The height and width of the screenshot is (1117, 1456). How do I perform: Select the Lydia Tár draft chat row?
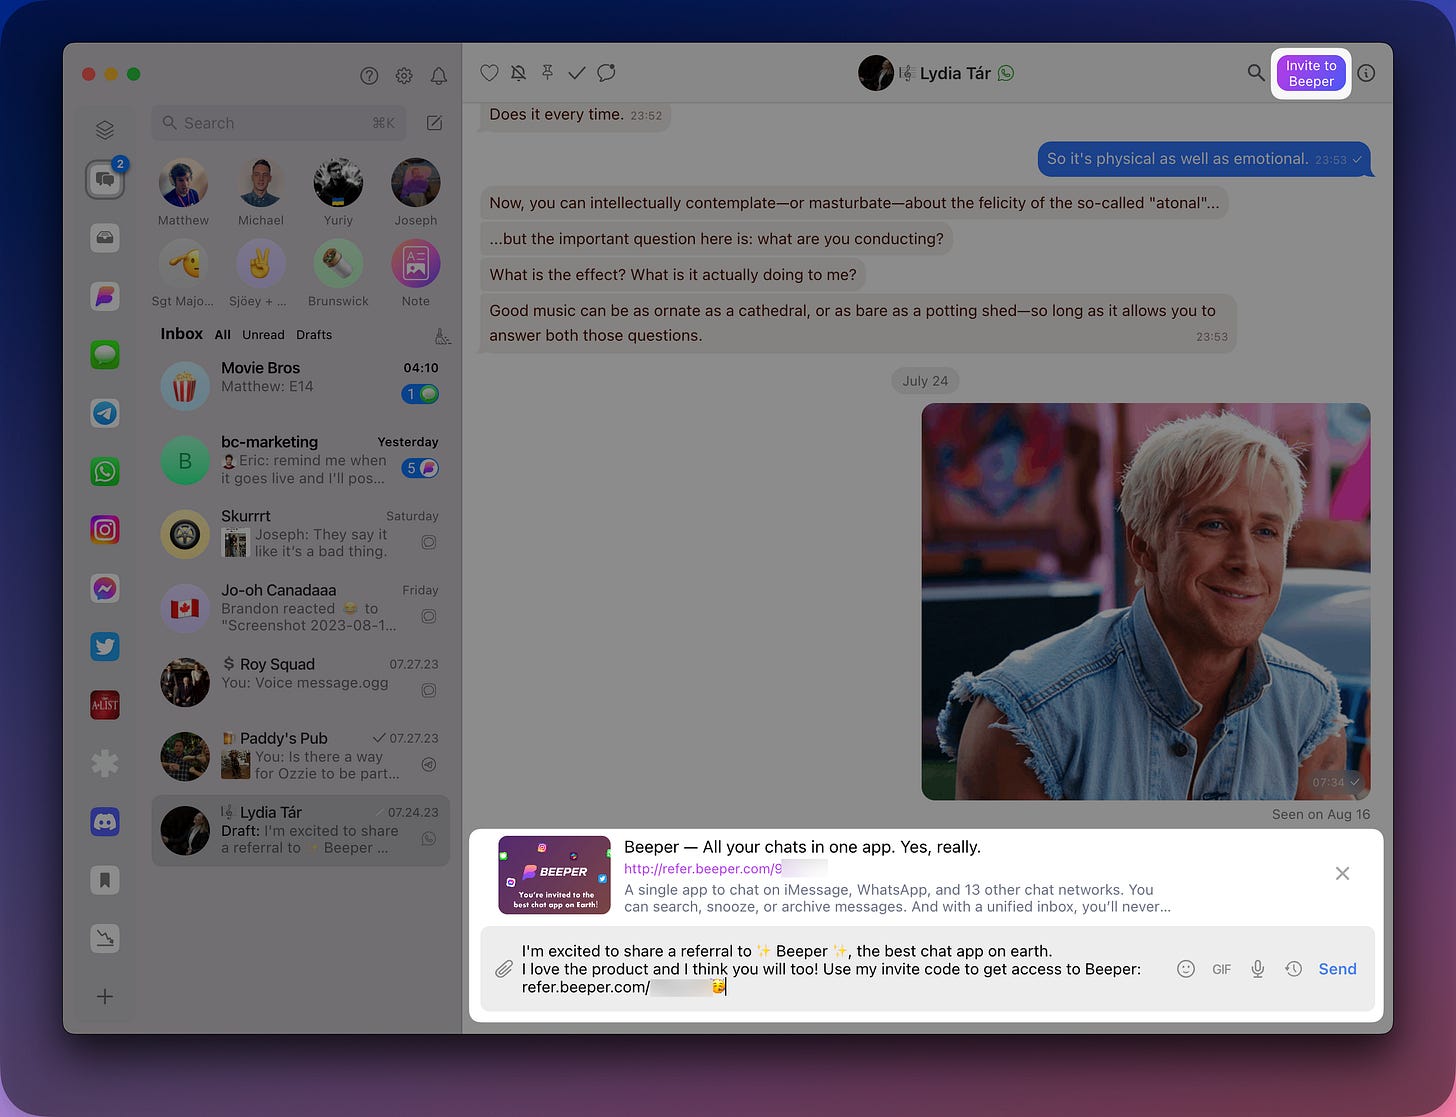coord(301,830)
